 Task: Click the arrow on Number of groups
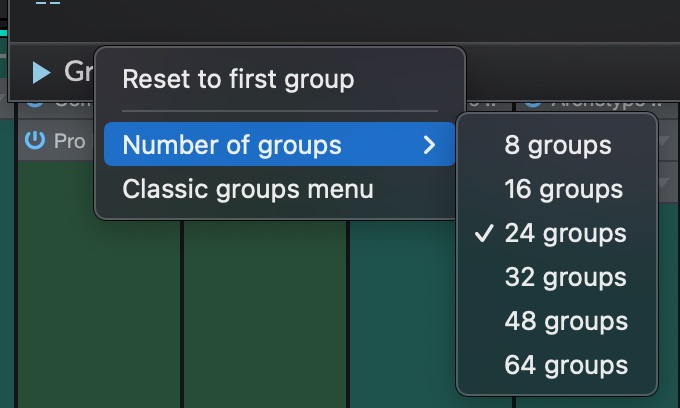point(429,145)
